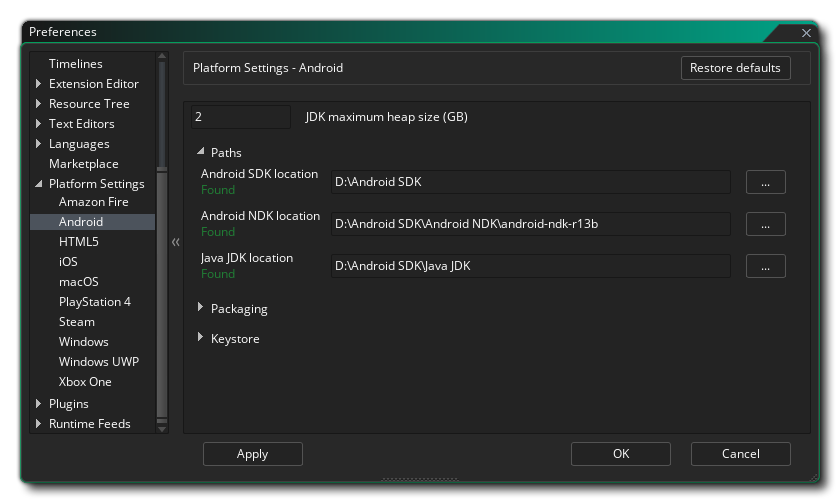Click the Cancel button
This screenshot has height=503, width=840.
point(741,454)
